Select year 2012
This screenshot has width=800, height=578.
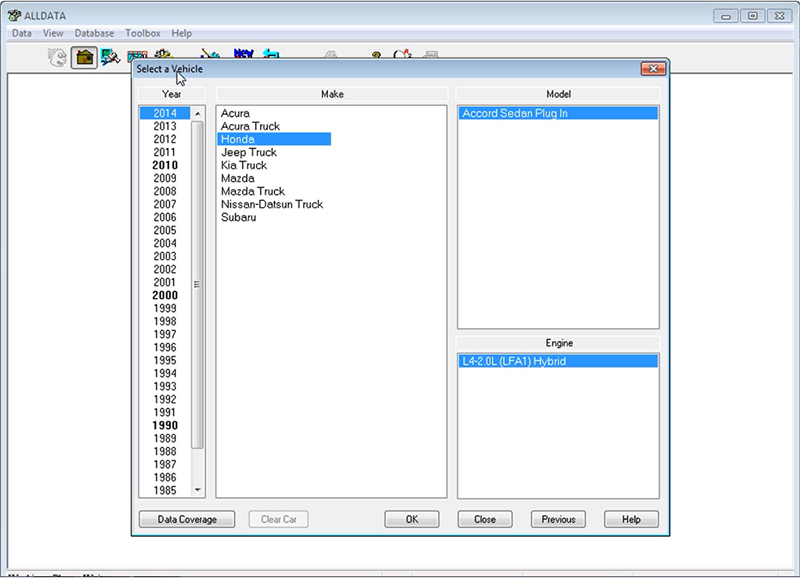pyautogui.click(x=165, y=139)
